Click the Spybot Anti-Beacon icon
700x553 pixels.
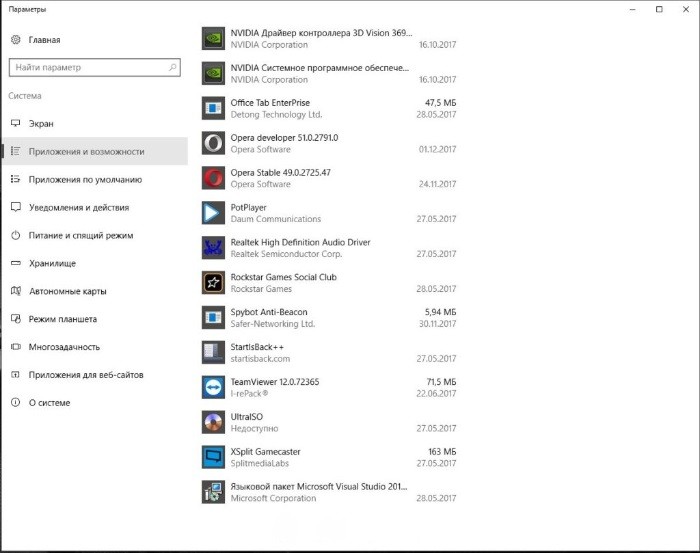[x=213, y=317]
